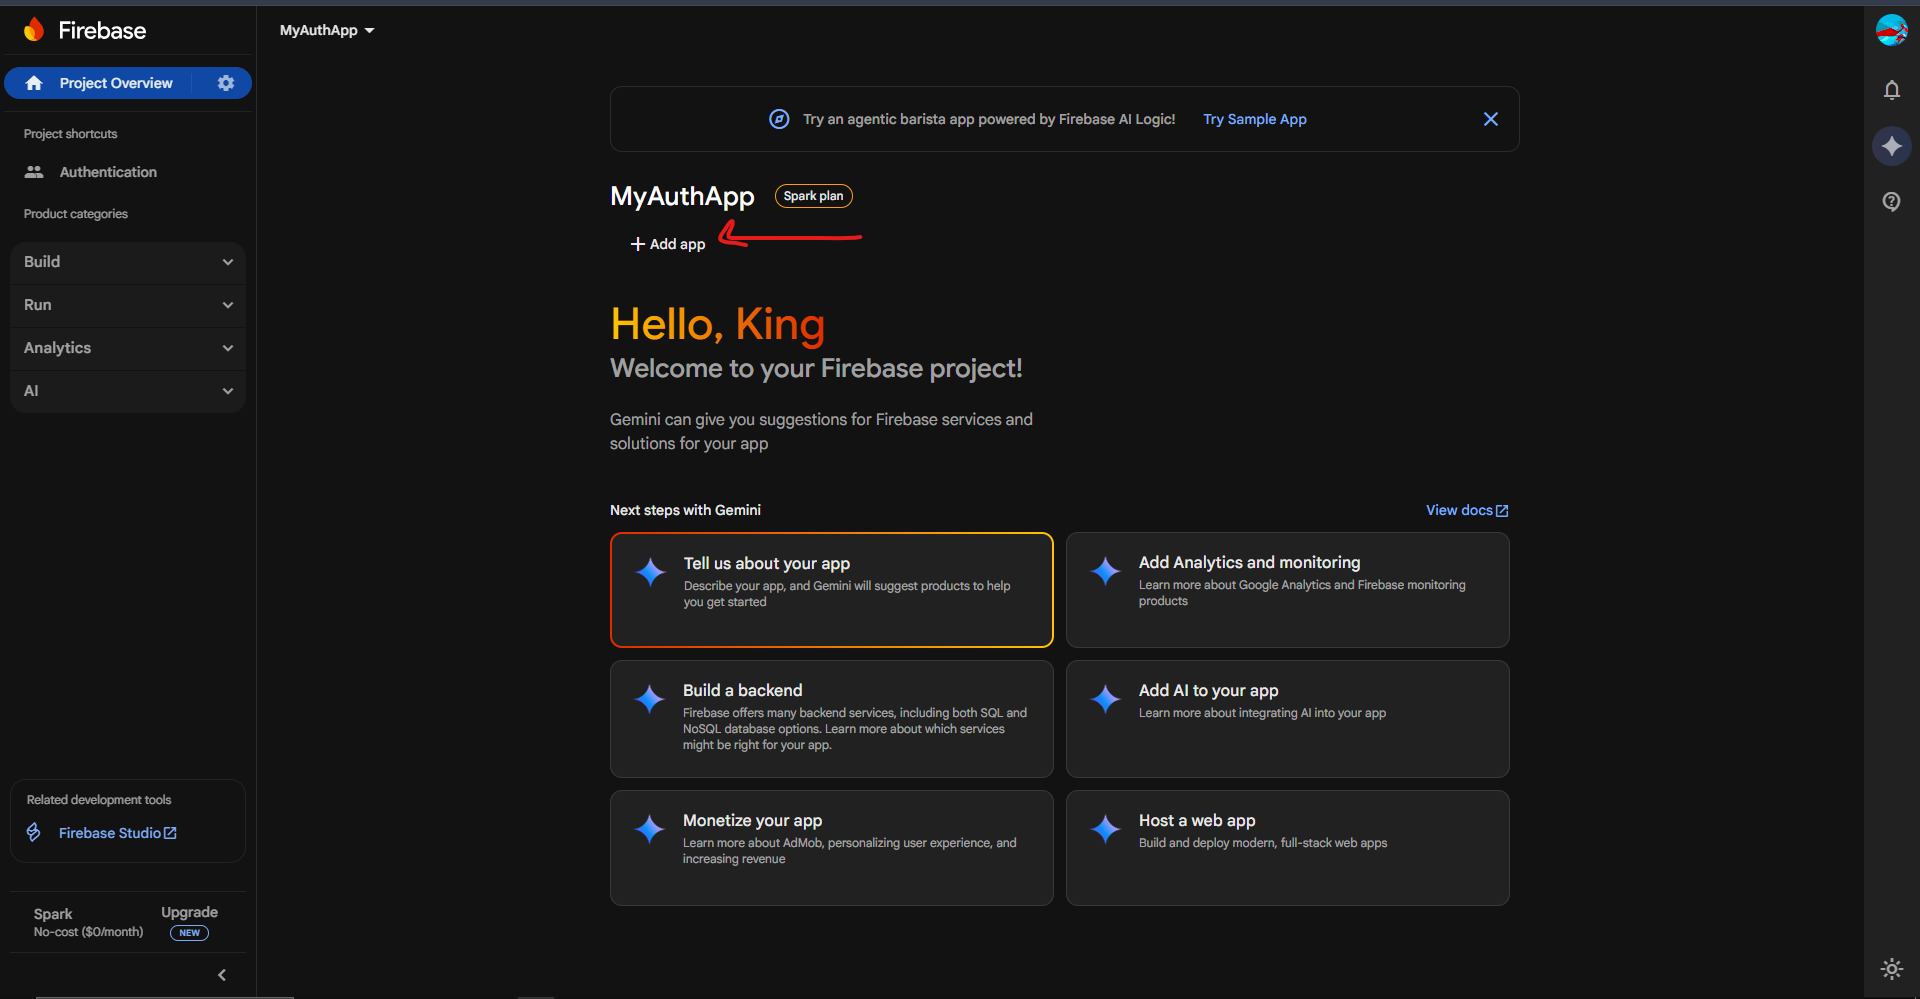Click the notifications bell icon
This screenshot has width=1920, height=999.
[1891, 90]
